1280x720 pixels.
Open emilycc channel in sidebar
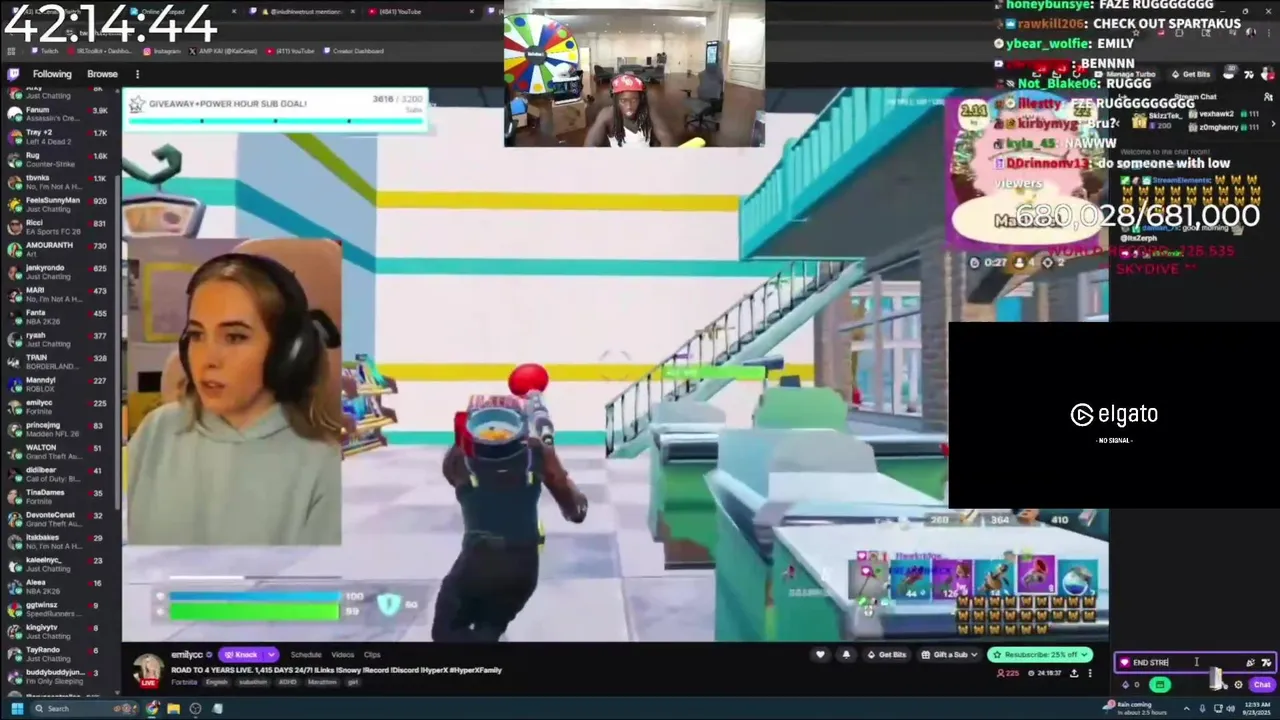60,406
